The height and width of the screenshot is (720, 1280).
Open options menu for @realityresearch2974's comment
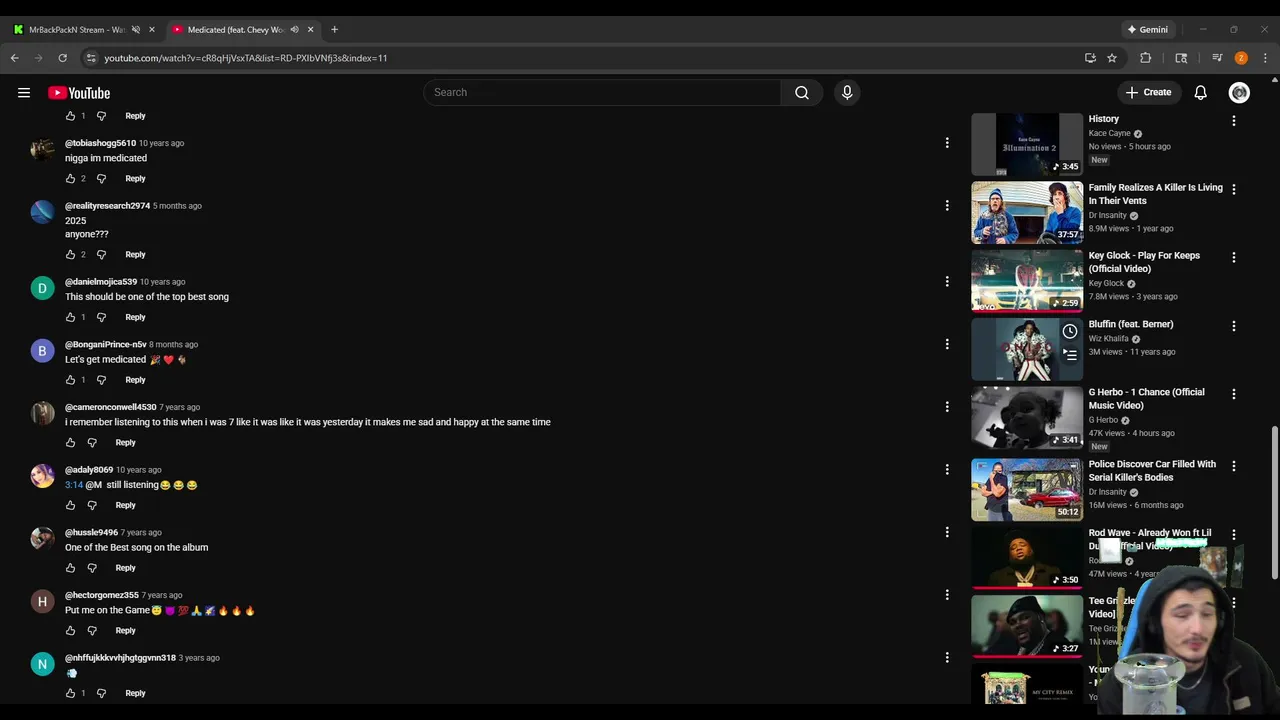coord(947,206)
